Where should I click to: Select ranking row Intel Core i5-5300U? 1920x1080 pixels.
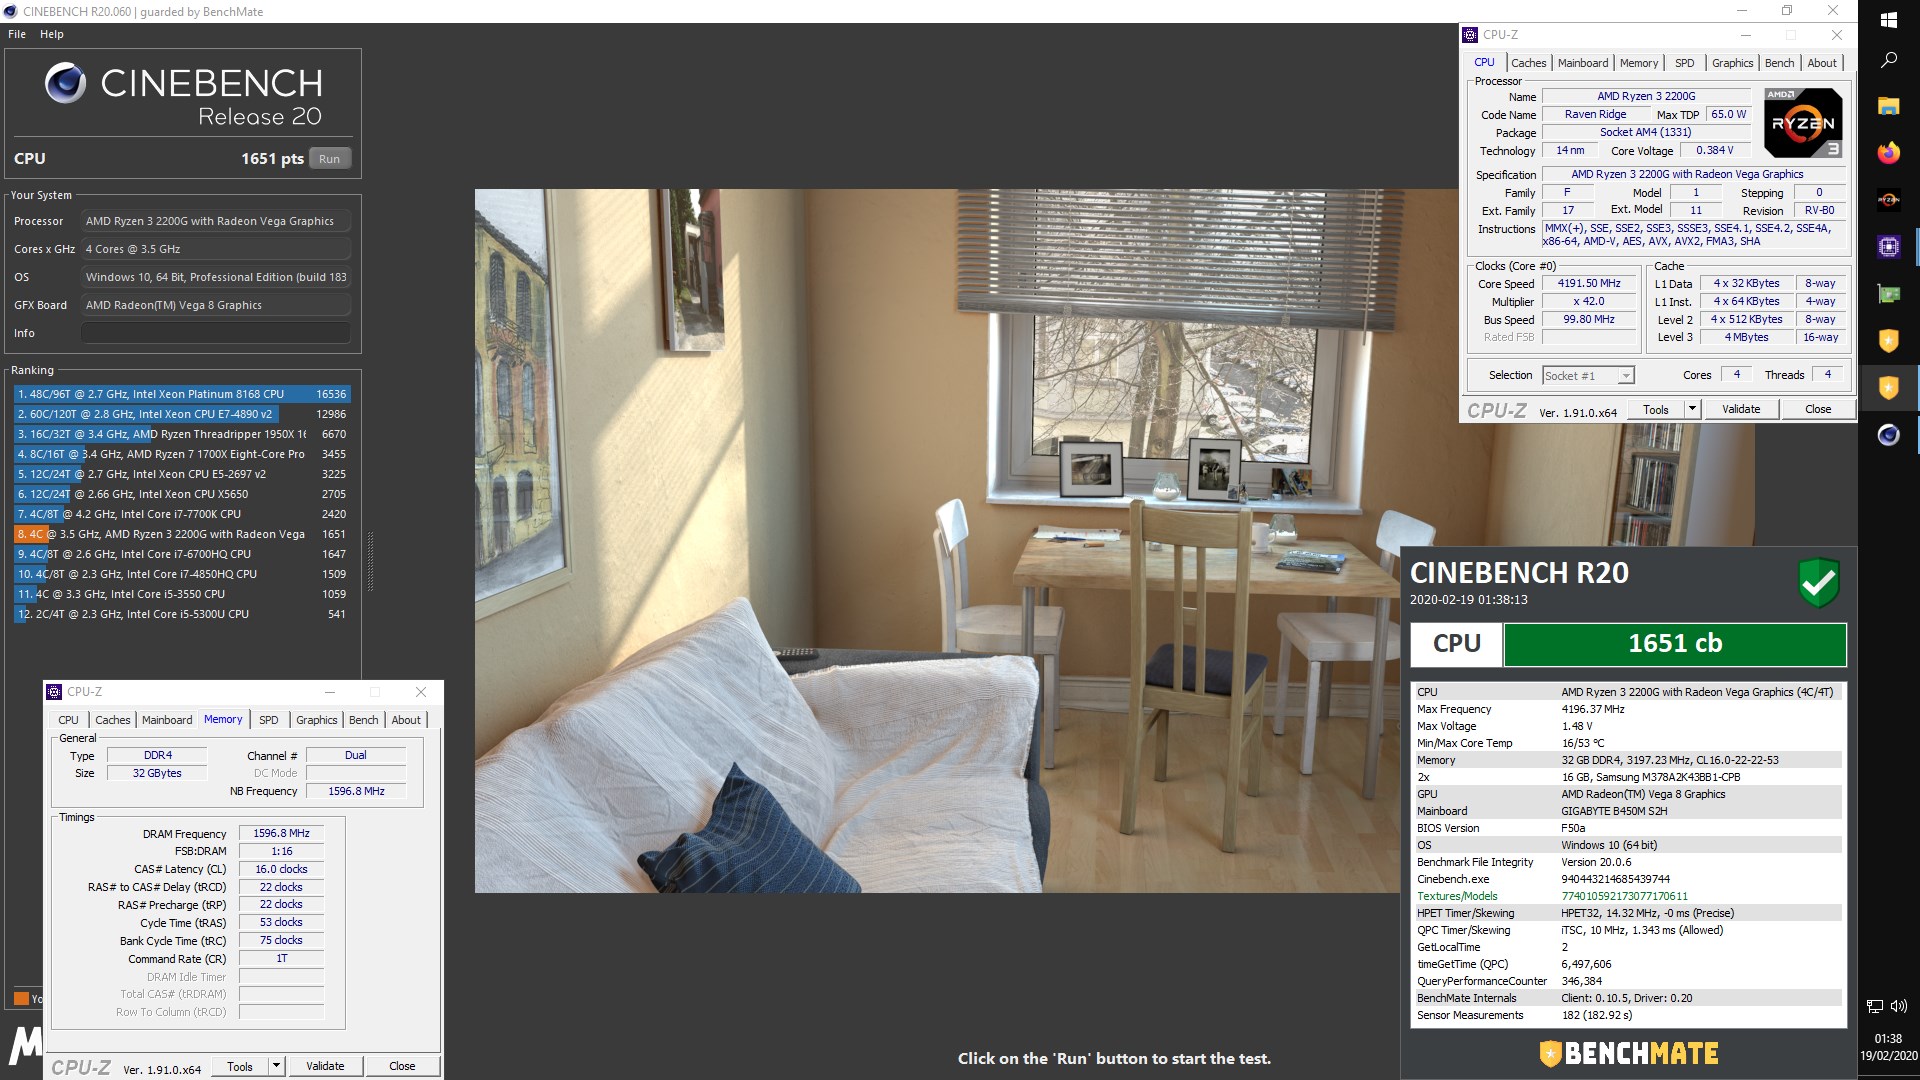[181, 614]
